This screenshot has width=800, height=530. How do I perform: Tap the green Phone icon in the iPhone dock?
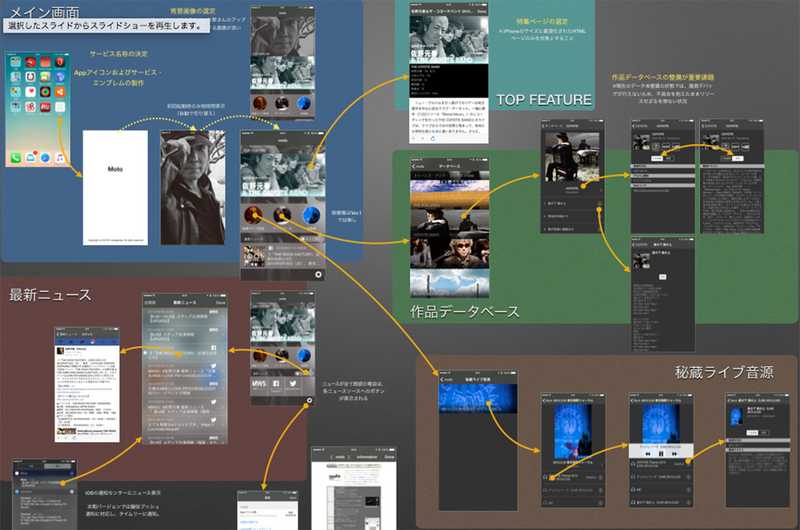(17, 158)
